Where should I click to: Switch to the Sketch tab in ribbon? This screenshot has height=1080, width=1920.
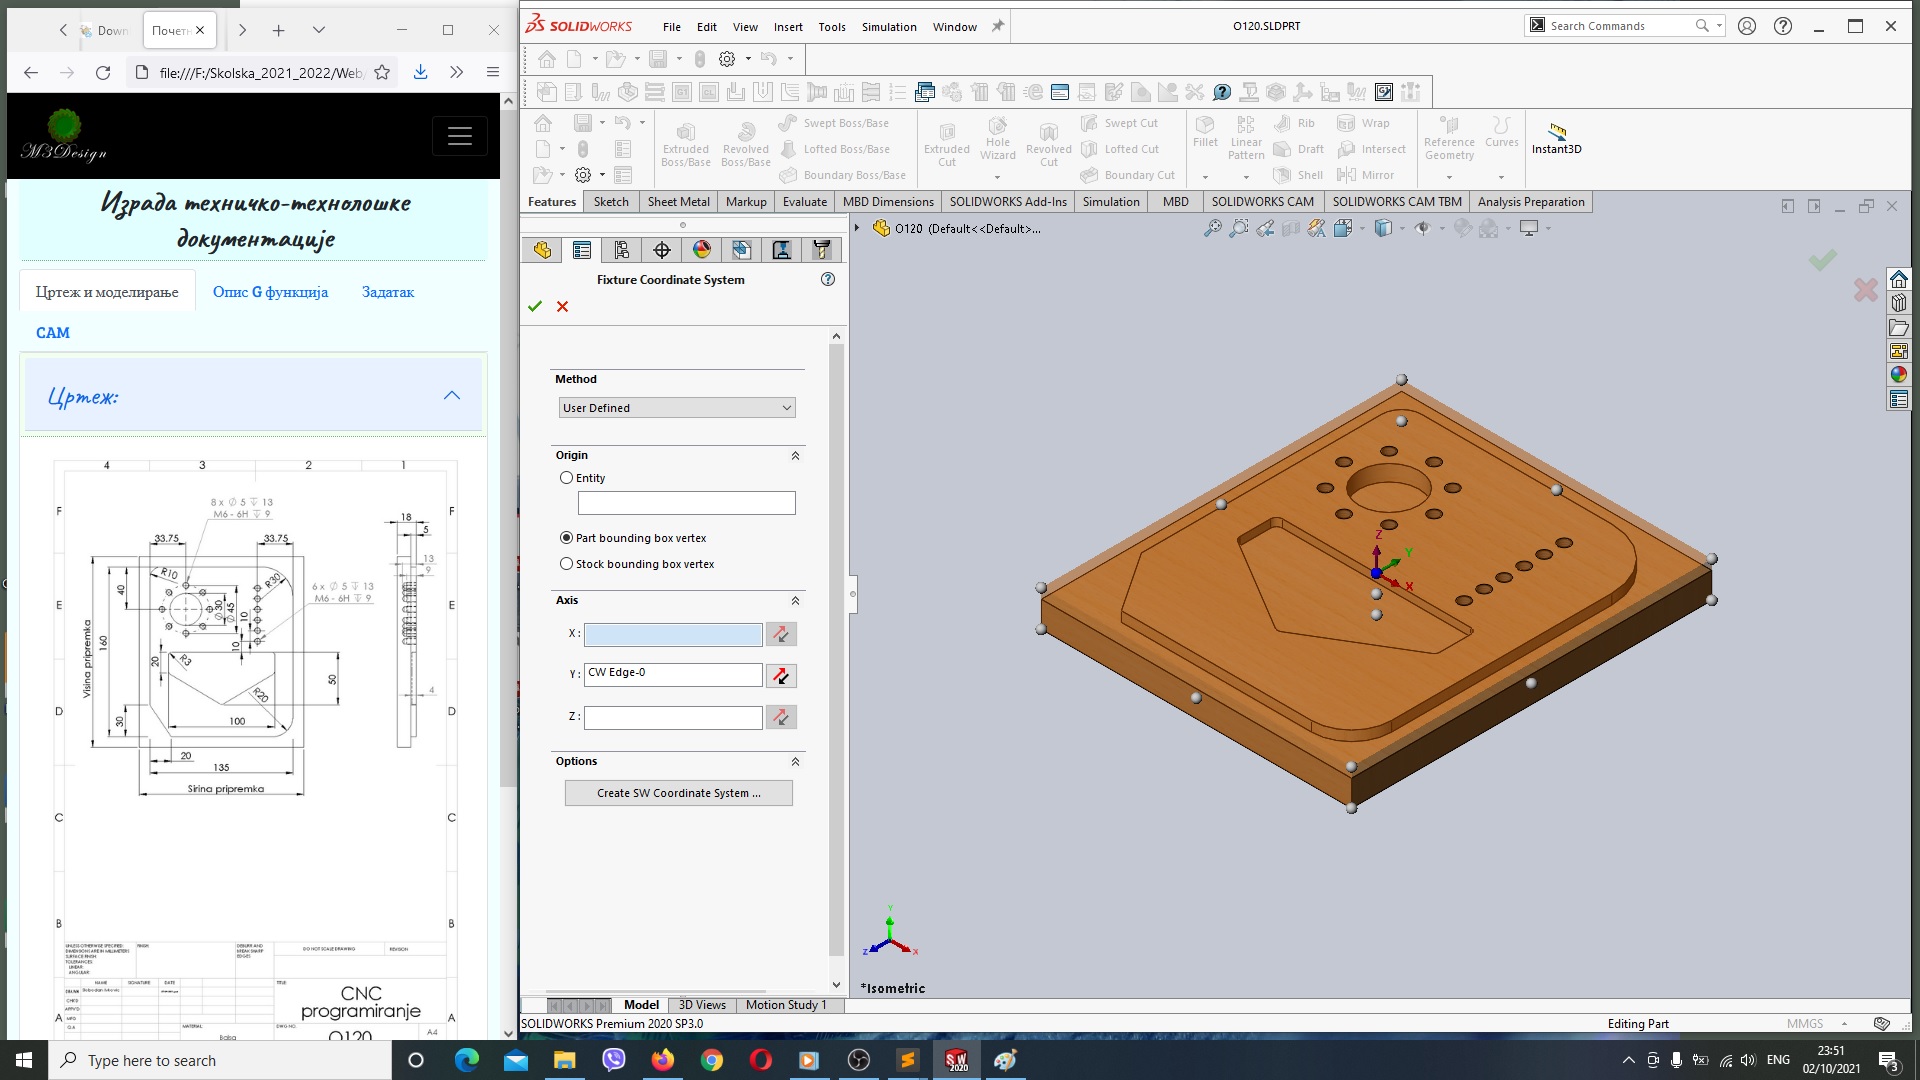(x=609, y=200)
